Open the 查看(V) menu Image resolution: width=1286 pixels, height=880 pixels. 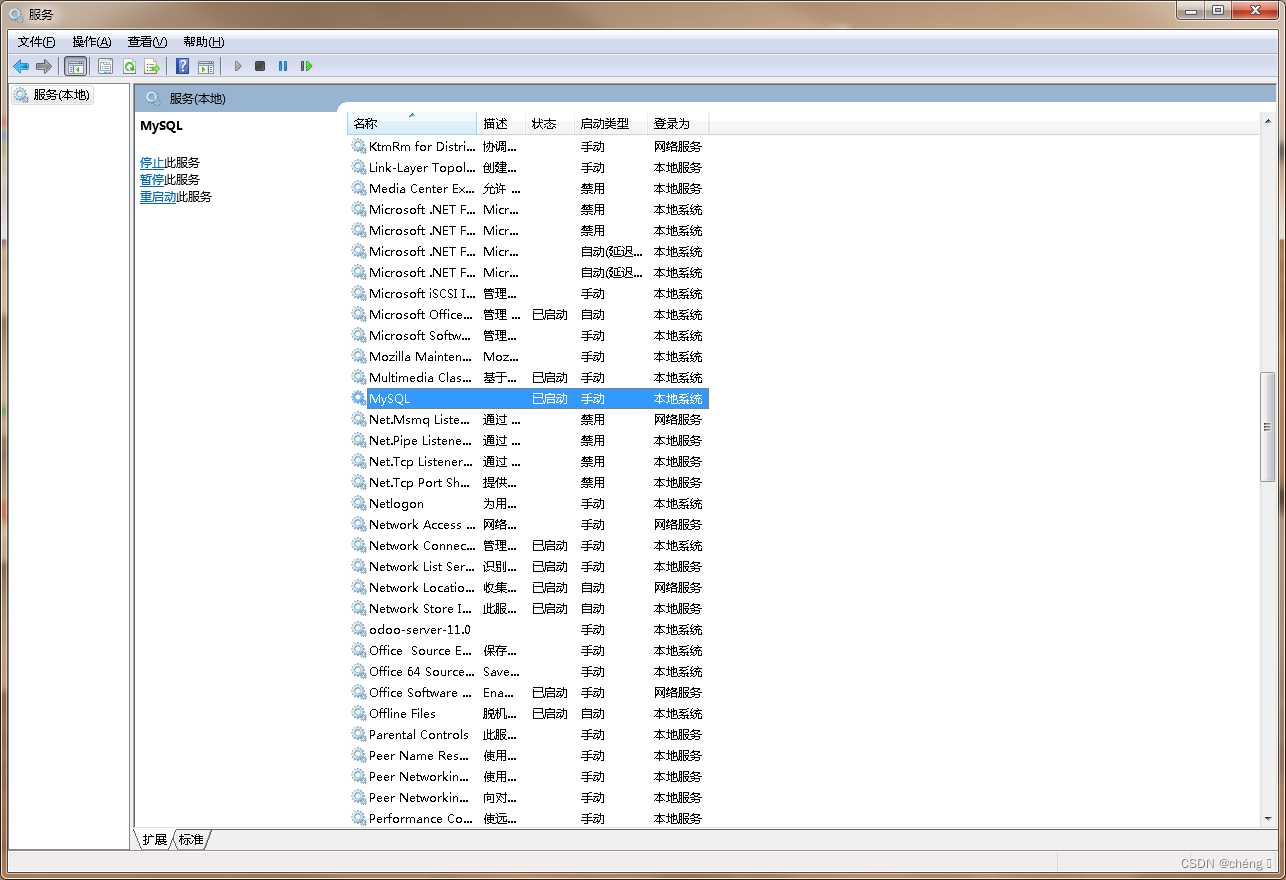[147, 42]
